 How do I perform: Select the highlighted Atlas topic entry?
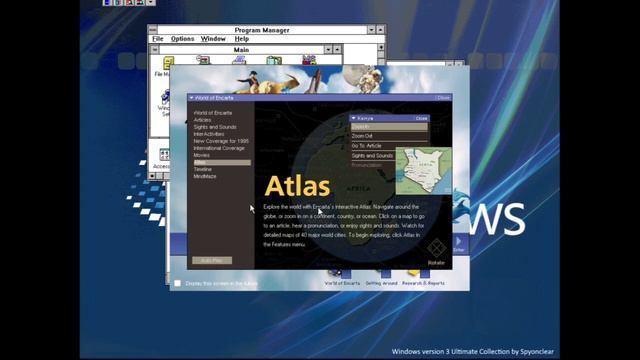coord(222,162)
